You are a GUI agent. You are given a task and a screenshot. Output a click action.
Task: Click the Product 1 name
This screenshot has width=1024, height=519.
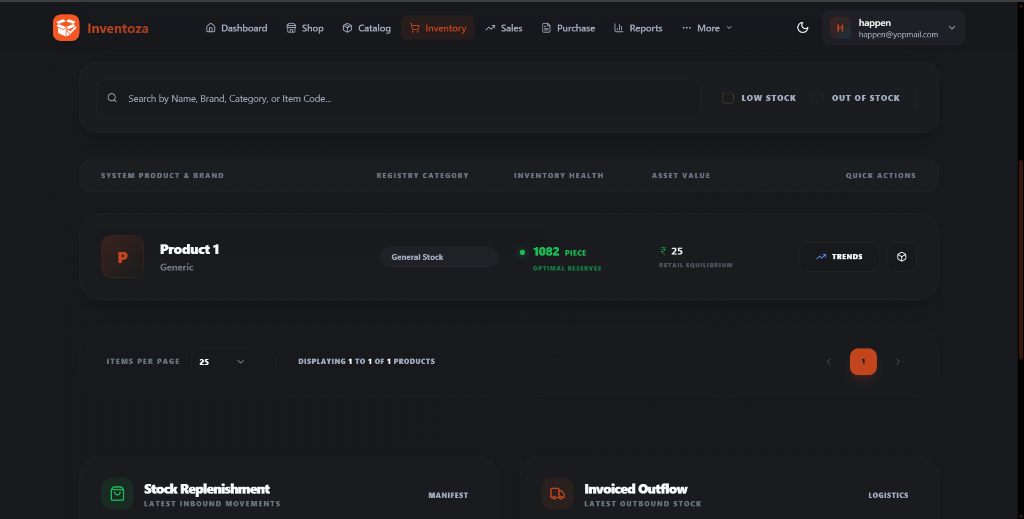[189, 249]
